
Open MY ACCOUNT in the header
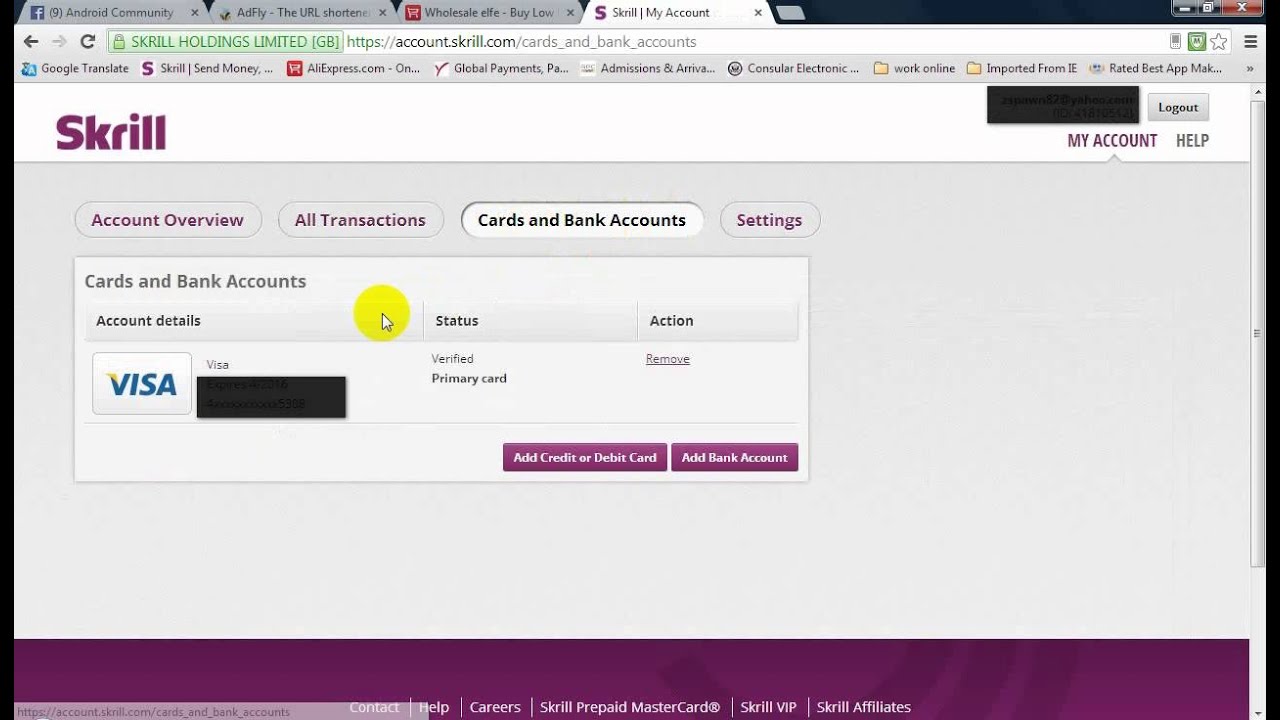1112,140
